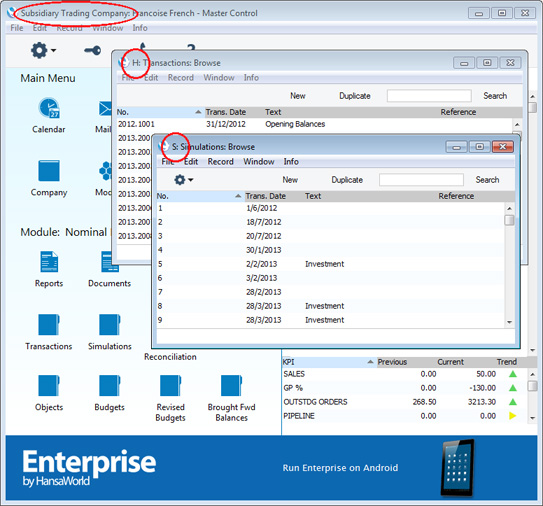543x506 pixels.
Task: Click scroll up arrow in Simulations list
Action: pyautogui.click(x=509, y=208)
